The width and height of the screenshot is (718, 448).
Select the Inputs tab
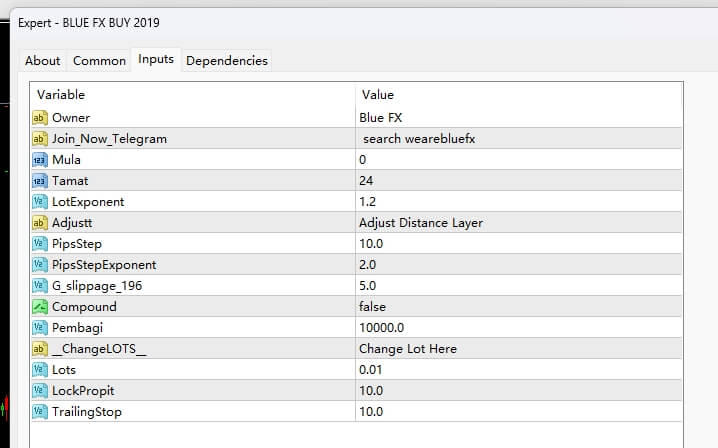(x=156, y=60)
